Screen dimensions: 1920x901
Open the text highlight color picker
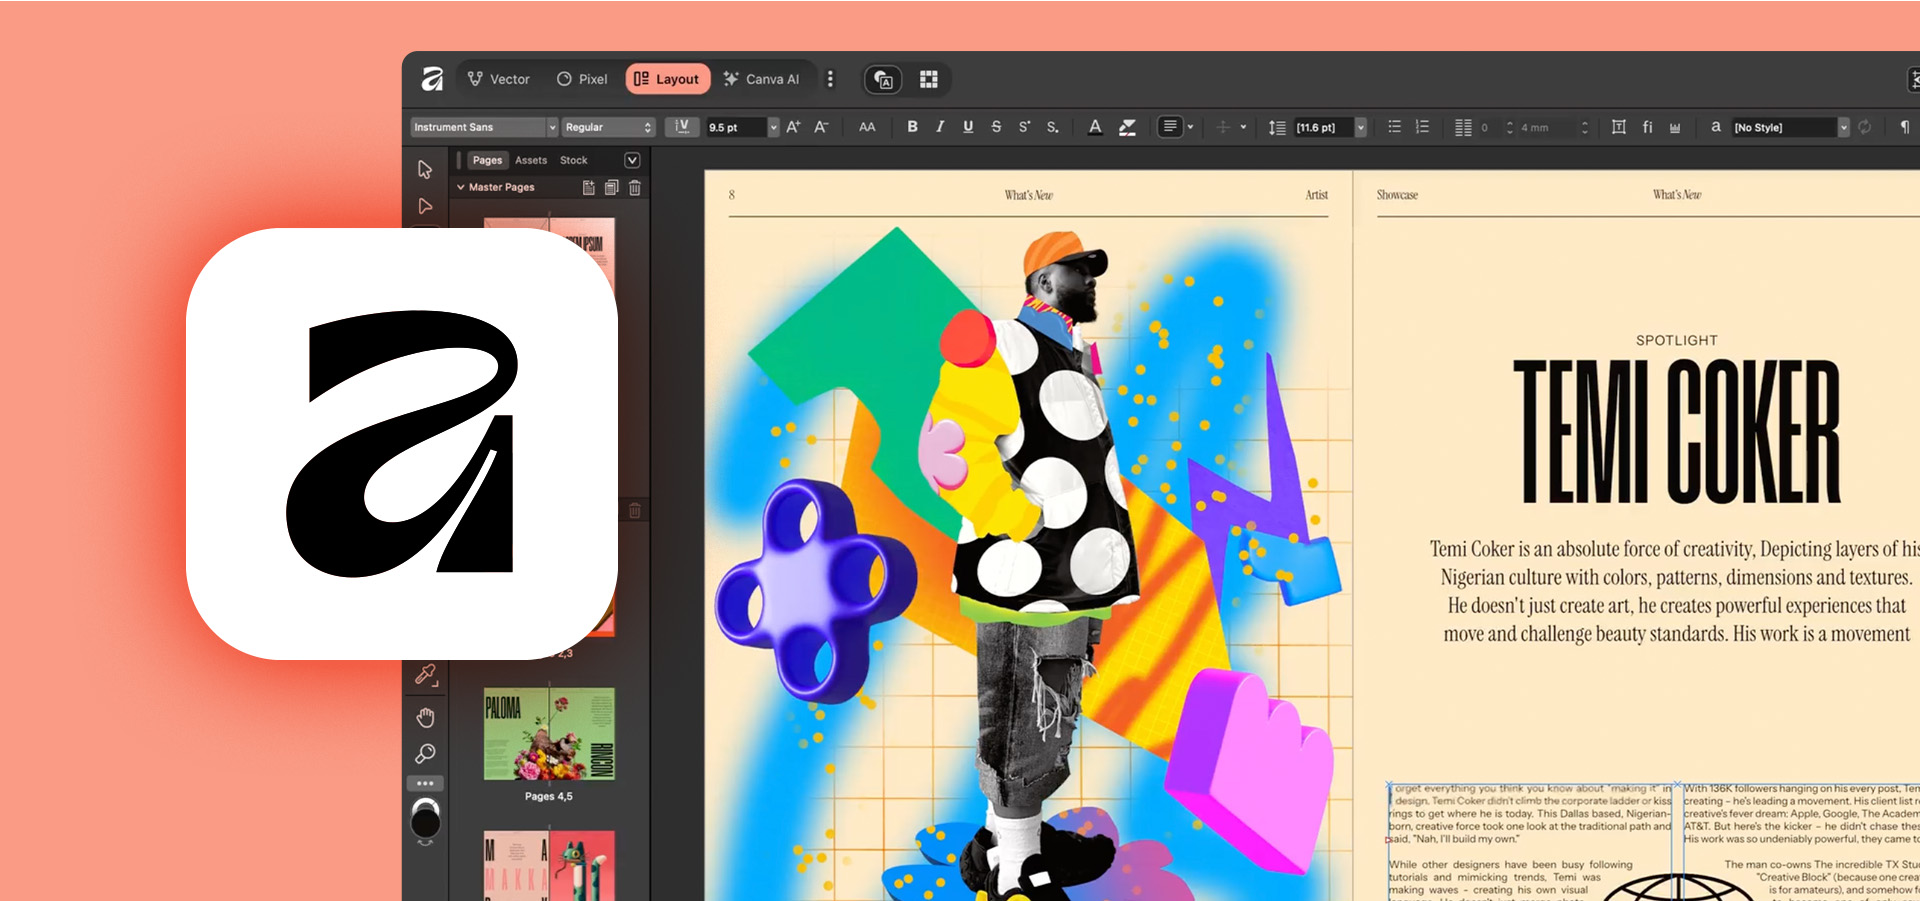point(1128,127)
